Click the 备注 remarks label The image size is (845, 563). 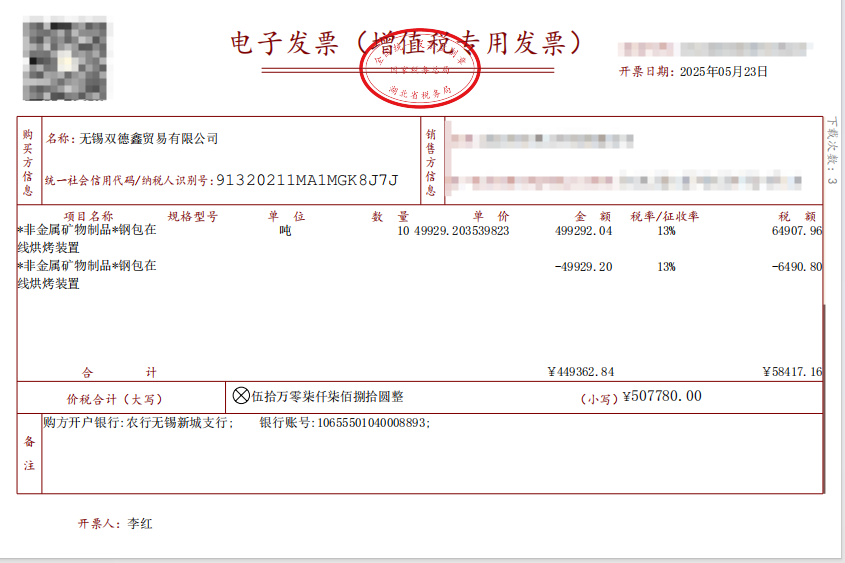coord(29,454)
